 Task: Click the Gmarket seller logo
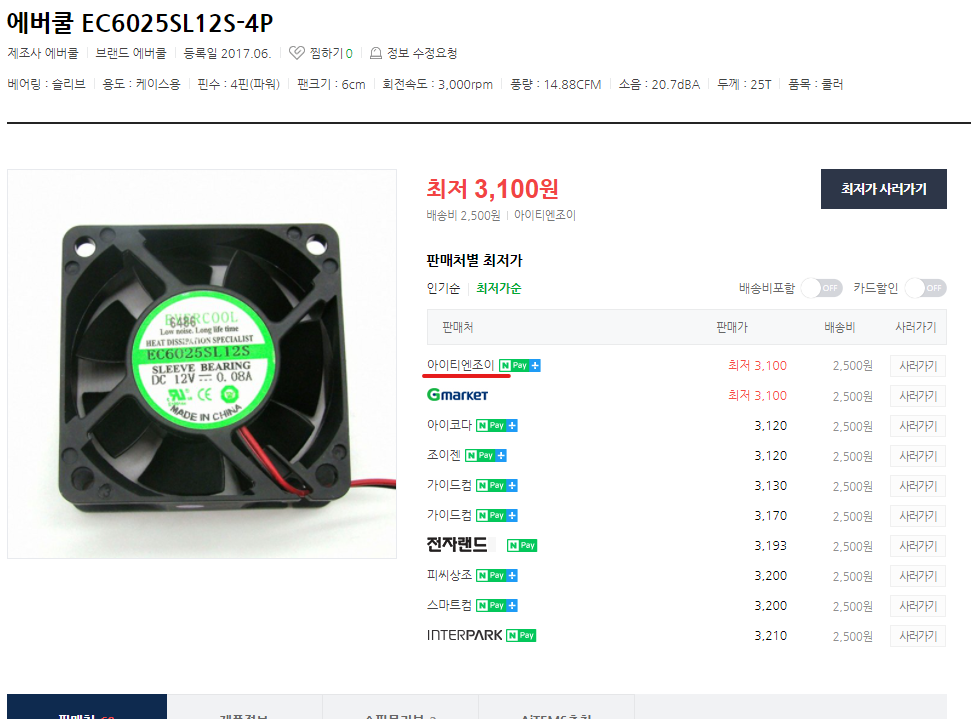point(458,395)
